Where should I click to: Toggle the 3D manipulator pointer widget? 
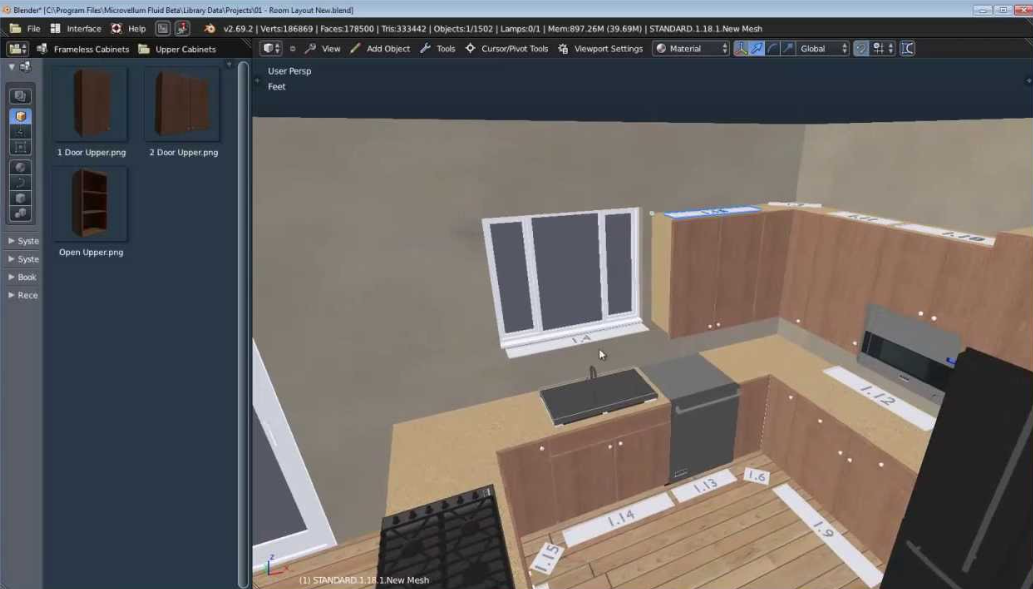tap(742, 48)
